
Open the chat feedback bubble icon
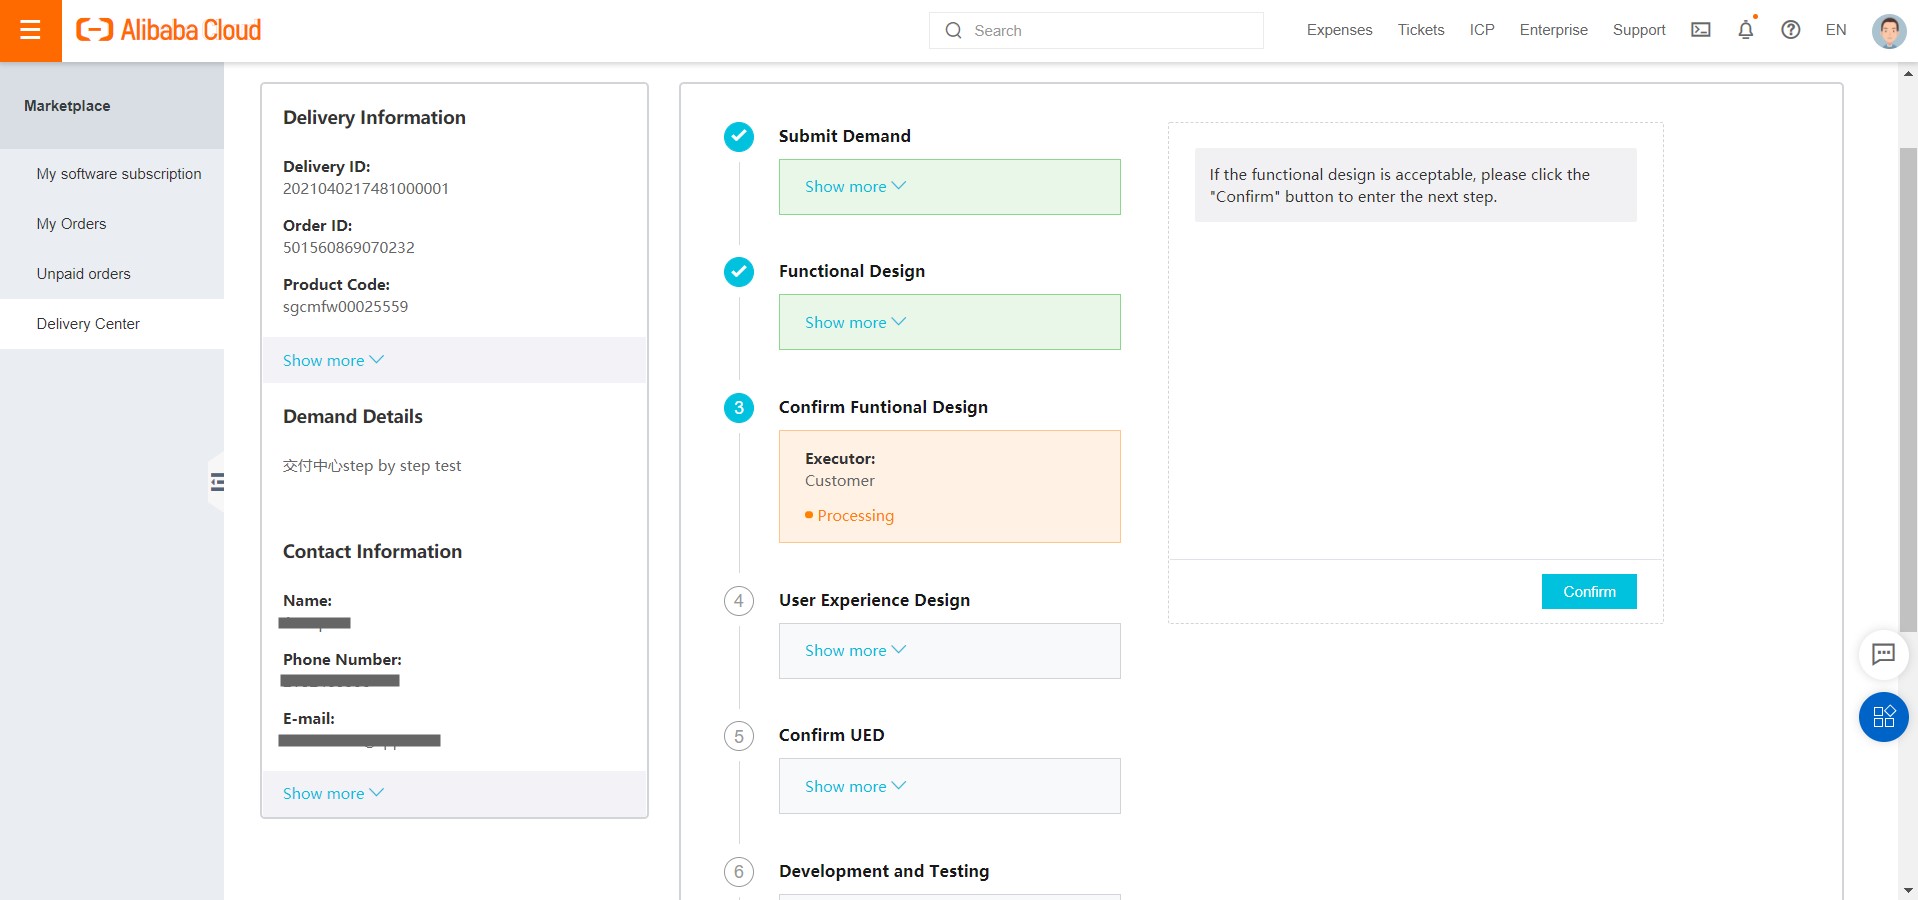pos(1883,654)
